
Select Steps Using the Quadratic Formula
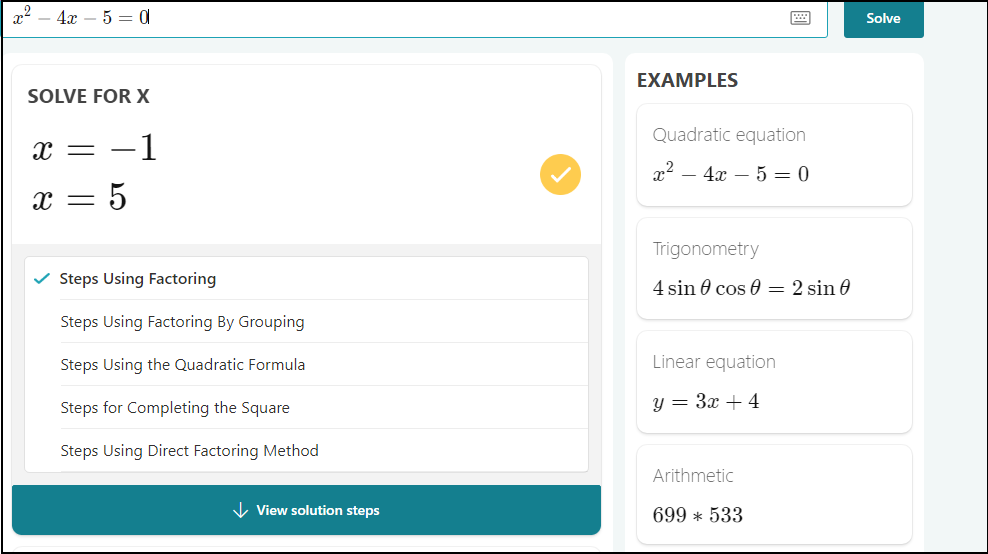[183, 365]
